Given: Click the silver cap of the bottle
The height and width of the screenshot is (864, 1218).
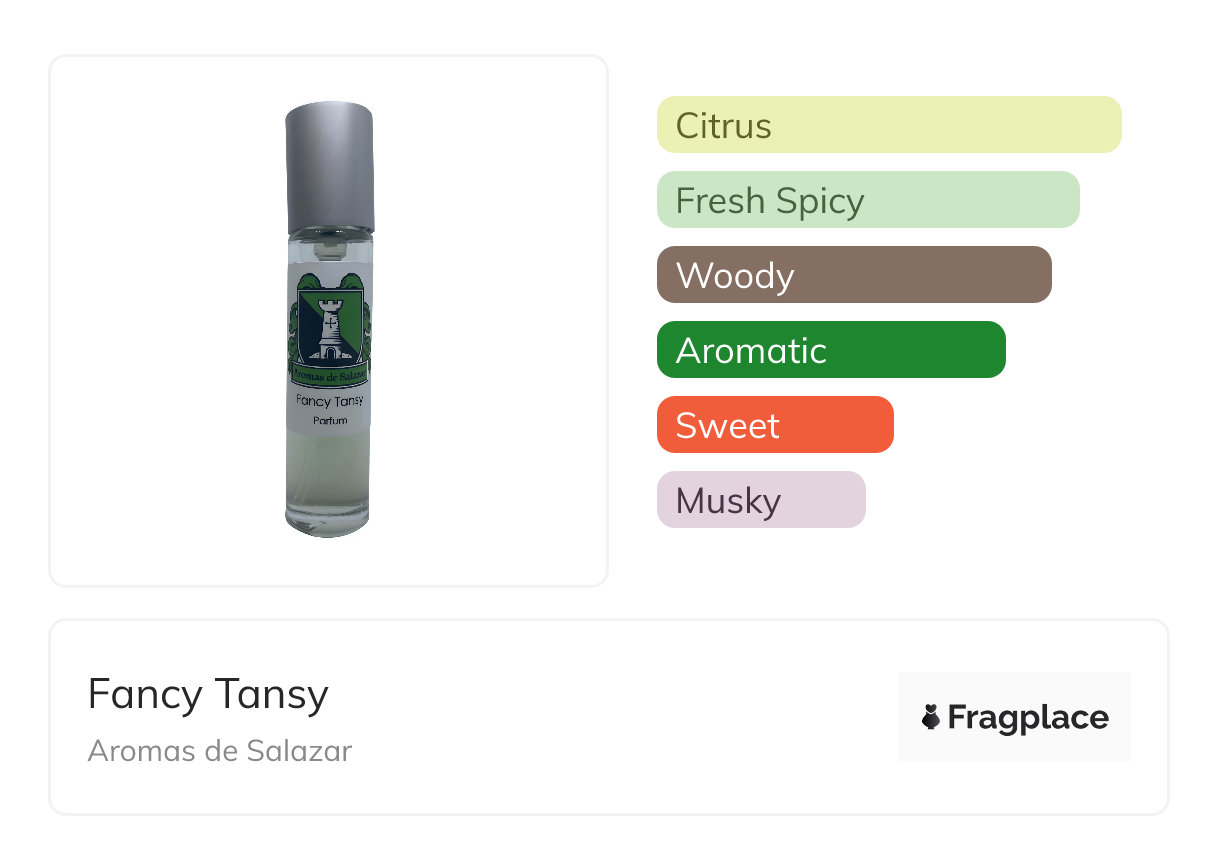Looking at the screenshot, I should 329,165.
